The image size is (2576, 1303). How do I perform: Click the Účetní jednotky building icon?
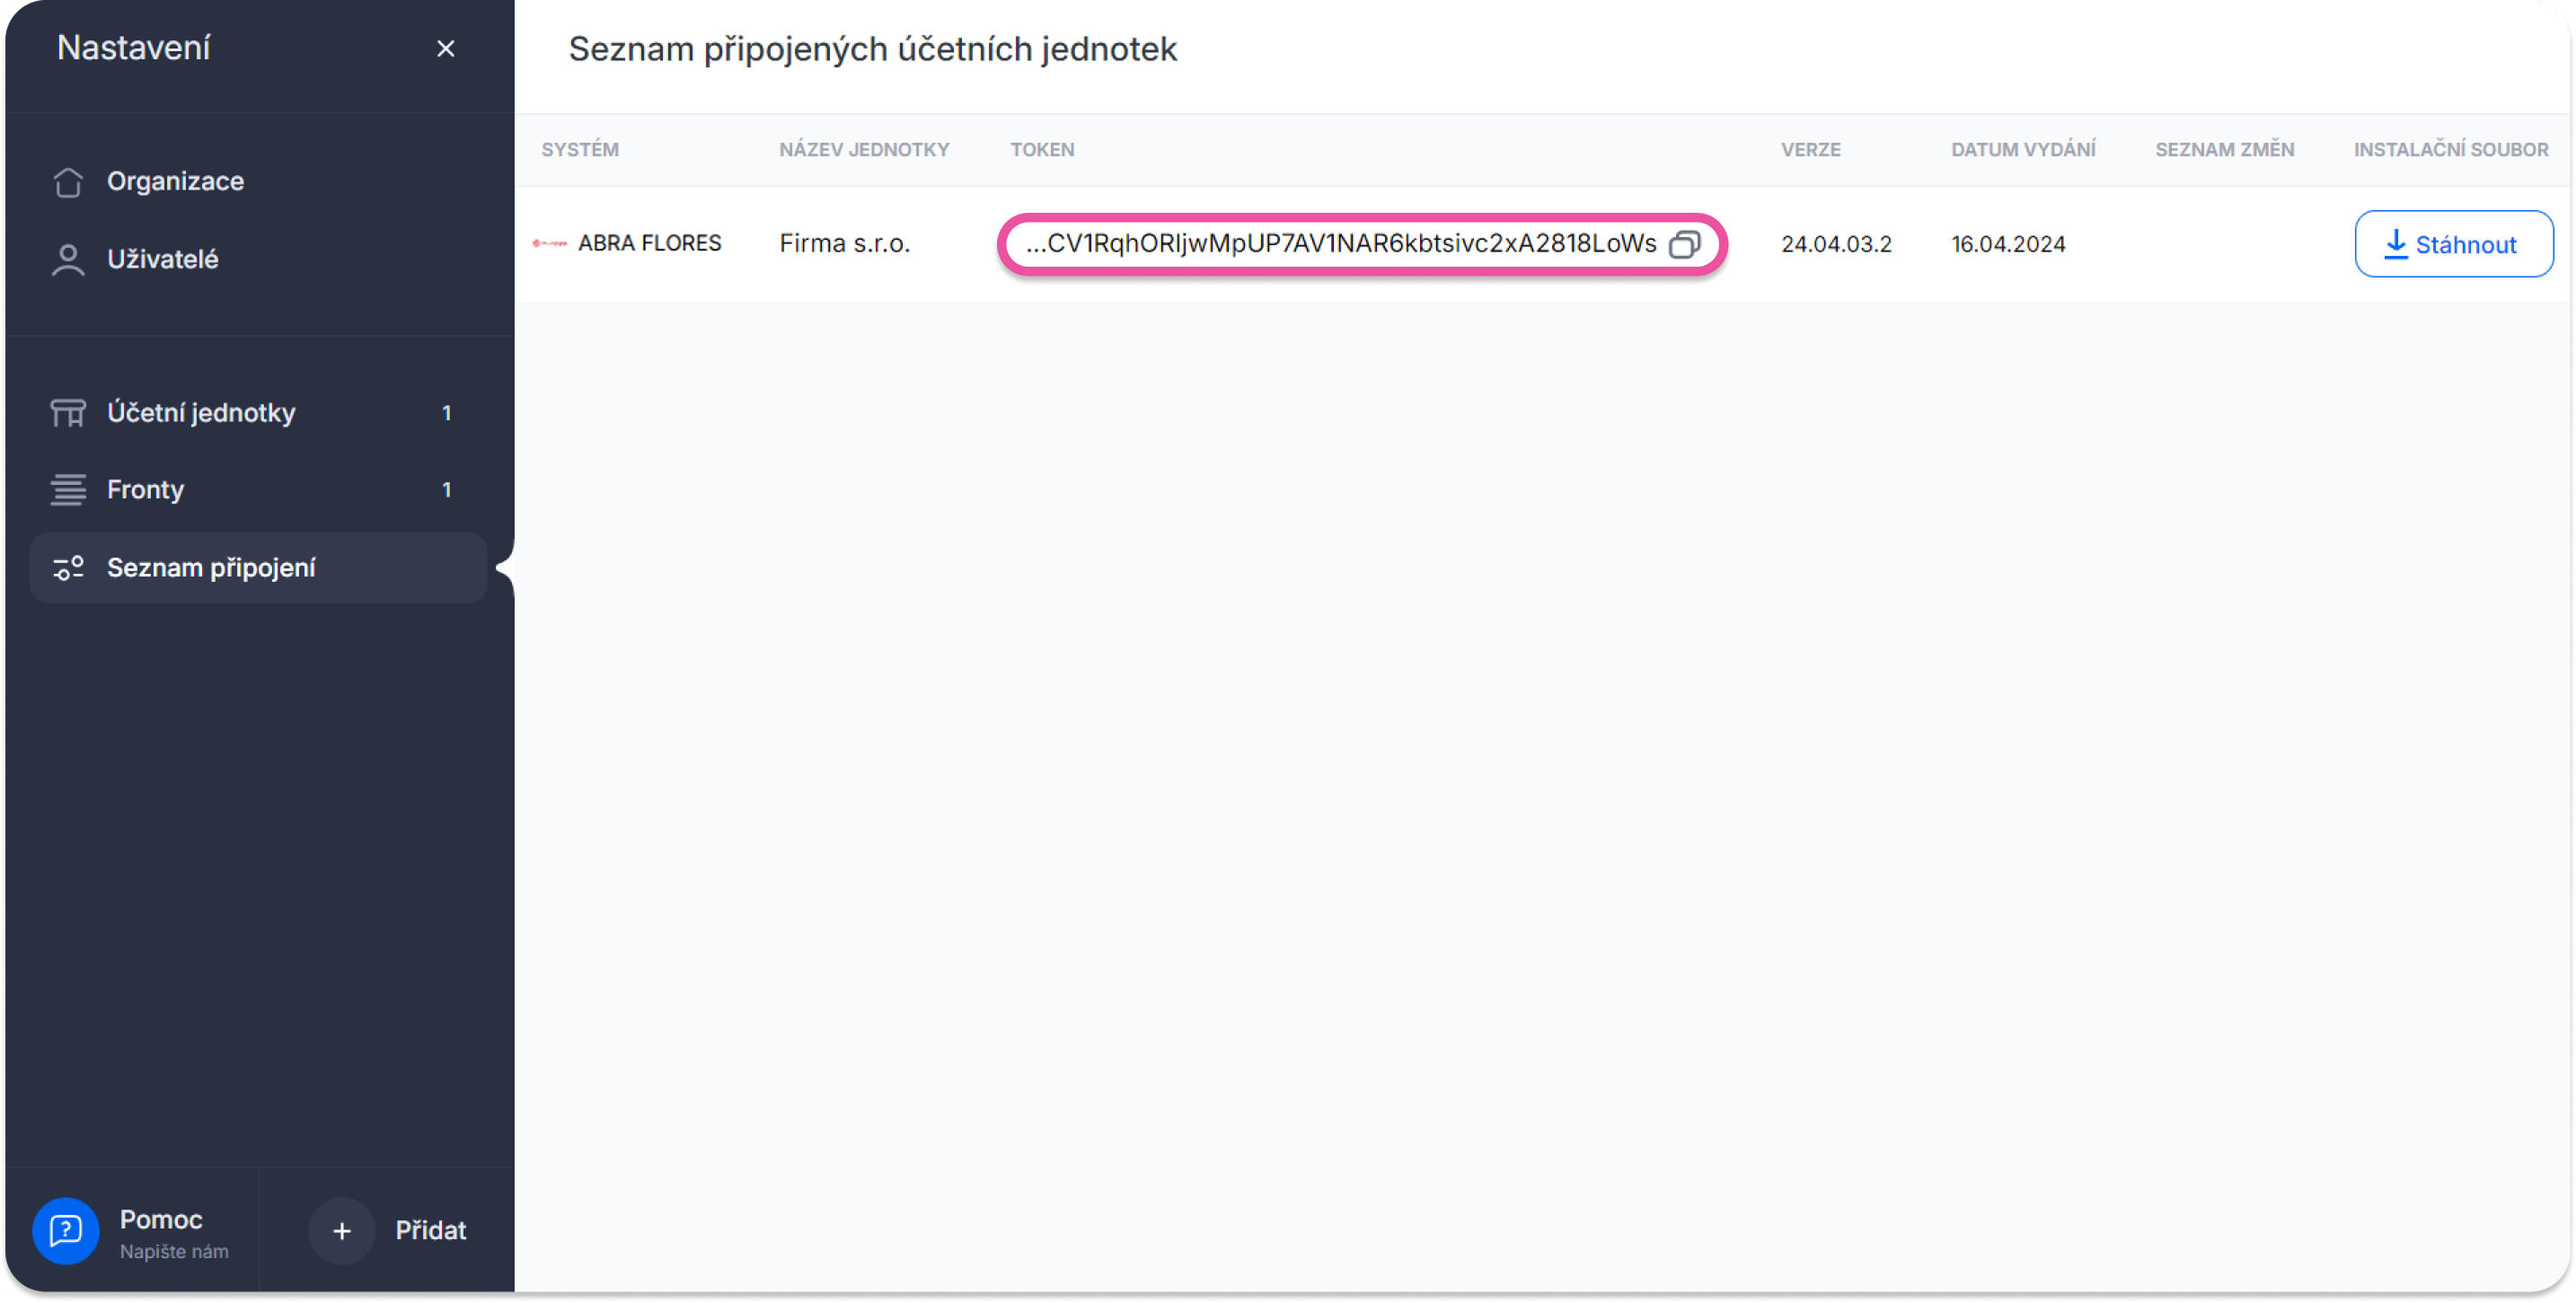point(68,413)
